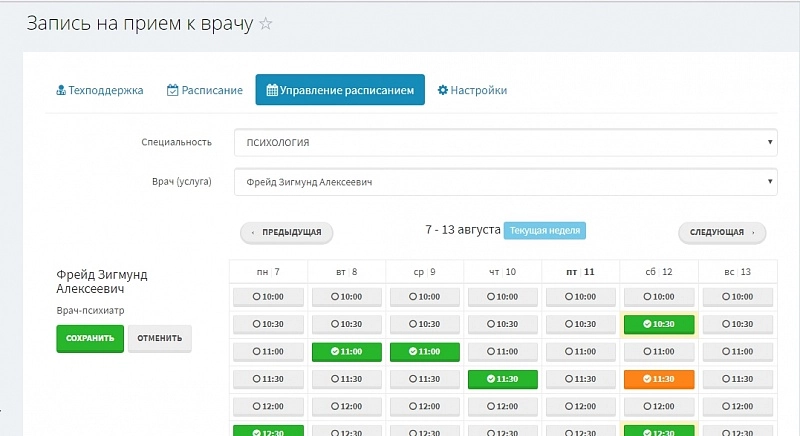Switch to the Расписание tab
Viewport: 800px width, 436px height.
click(205, 90)
